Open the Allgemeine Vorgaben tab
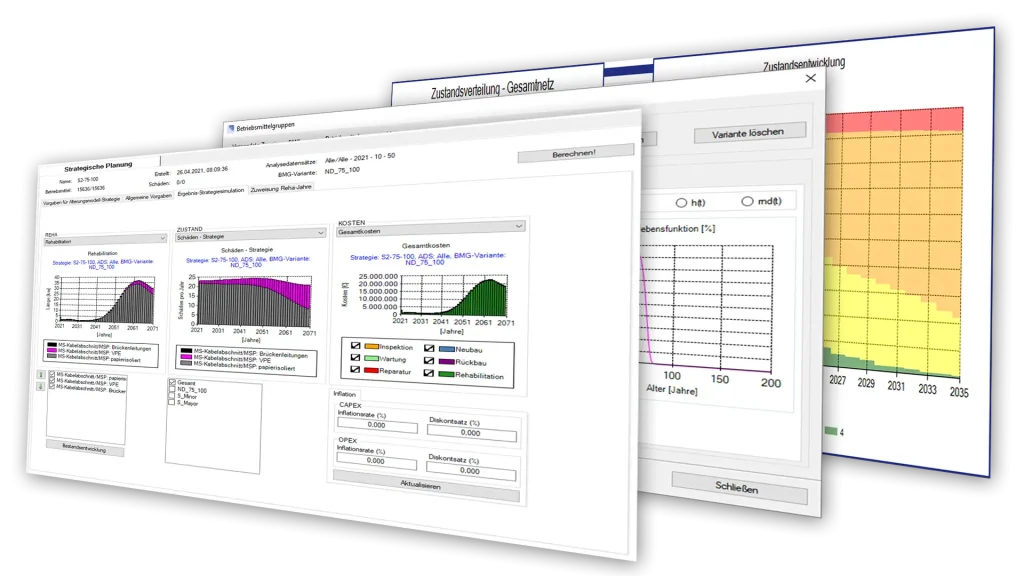The width and height of the screenshot is (1024, 576). (148, 196)
